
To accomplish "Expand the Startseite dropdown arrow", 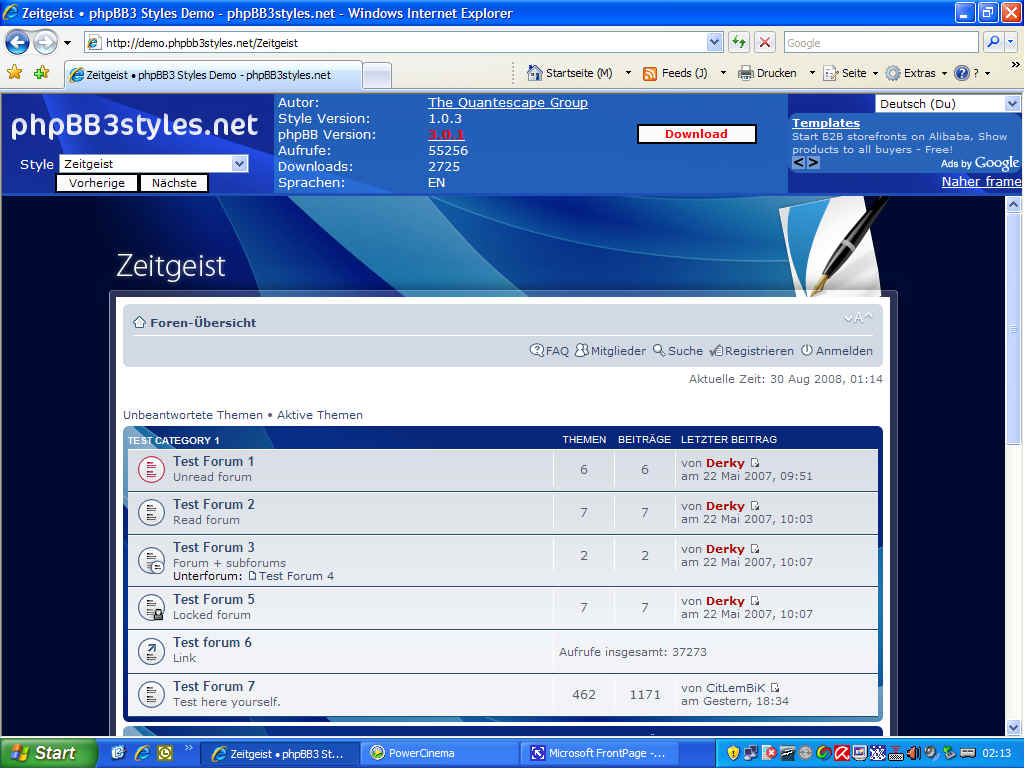I will click(628, 73).
